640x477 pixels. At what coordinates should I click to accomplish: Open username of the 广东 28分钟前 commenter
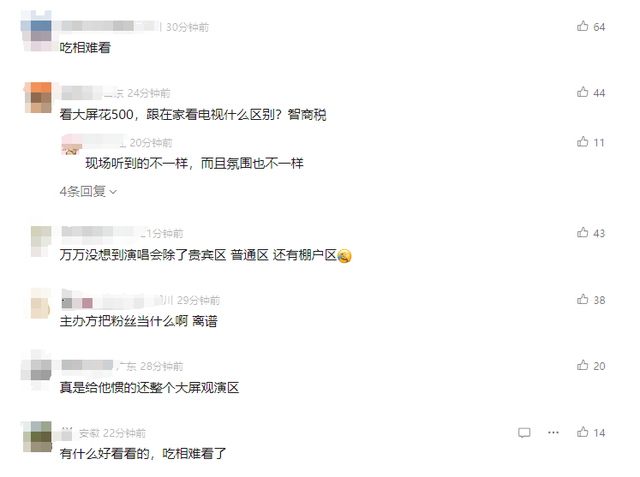[87, 366]
